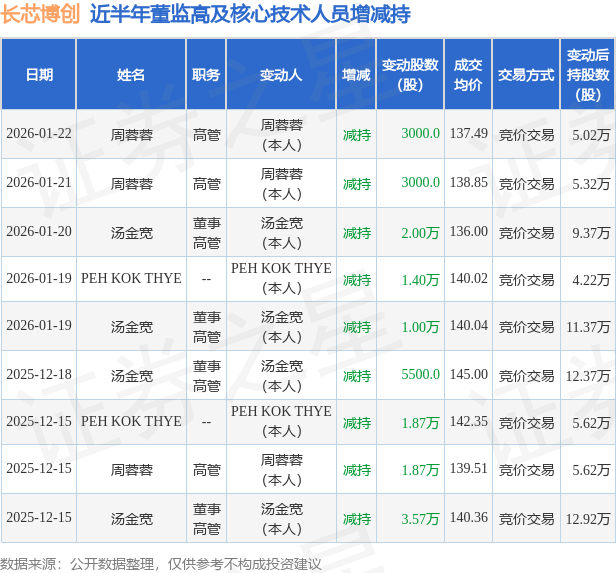This screenshot has height=573, width=616.
Task: Click price 138.85
Action: tap(468, 183)
